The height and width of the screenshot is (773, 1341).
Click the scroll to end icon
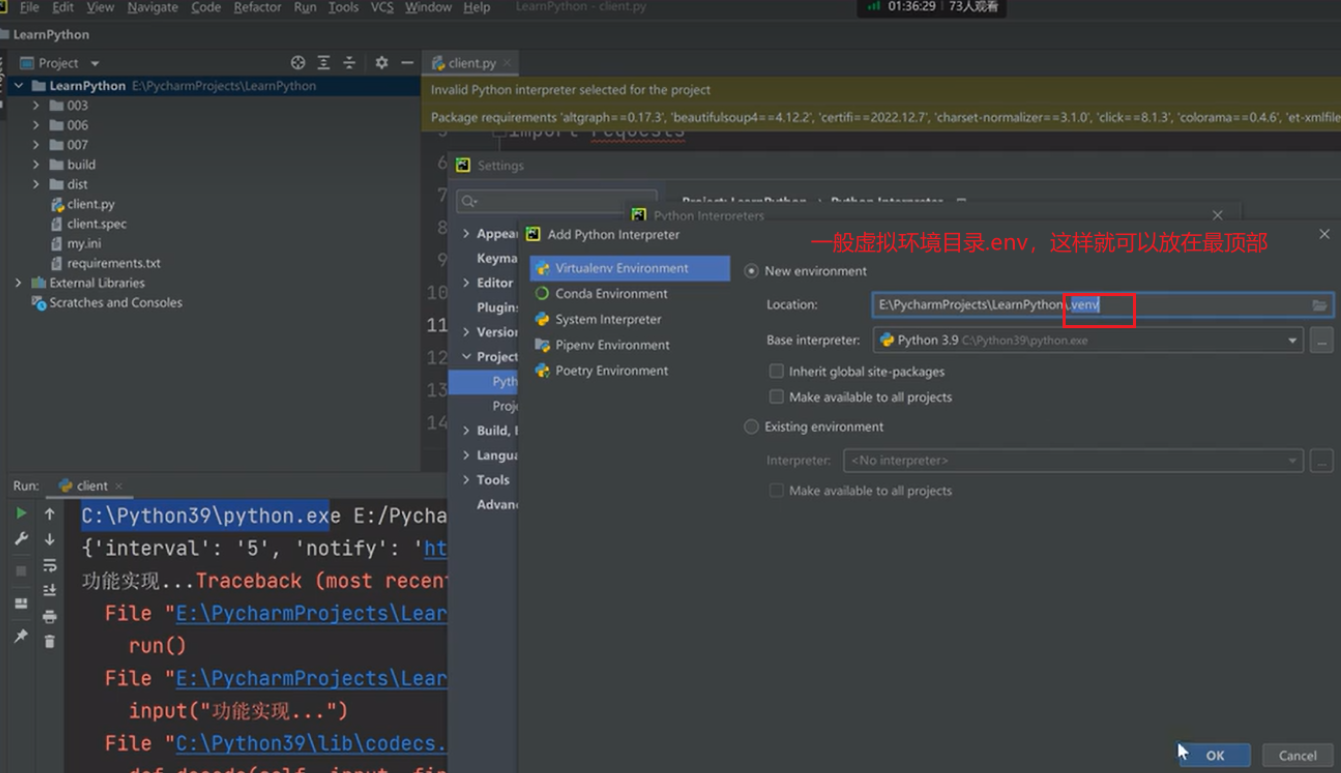(x=49, y=591)
